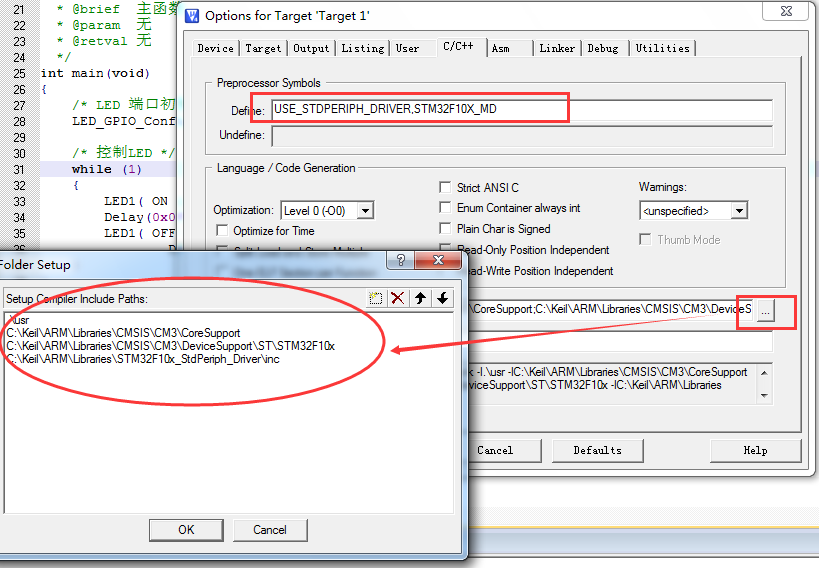
Task: Enable Strict ANSI C checkbox
Action: (445, 187)
